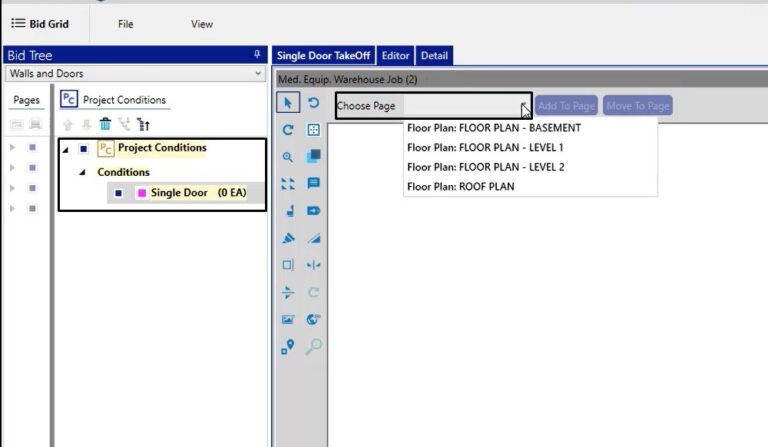Select the comment speech bubble tool
Screen dimensions: 768x447
pos(313,183)
